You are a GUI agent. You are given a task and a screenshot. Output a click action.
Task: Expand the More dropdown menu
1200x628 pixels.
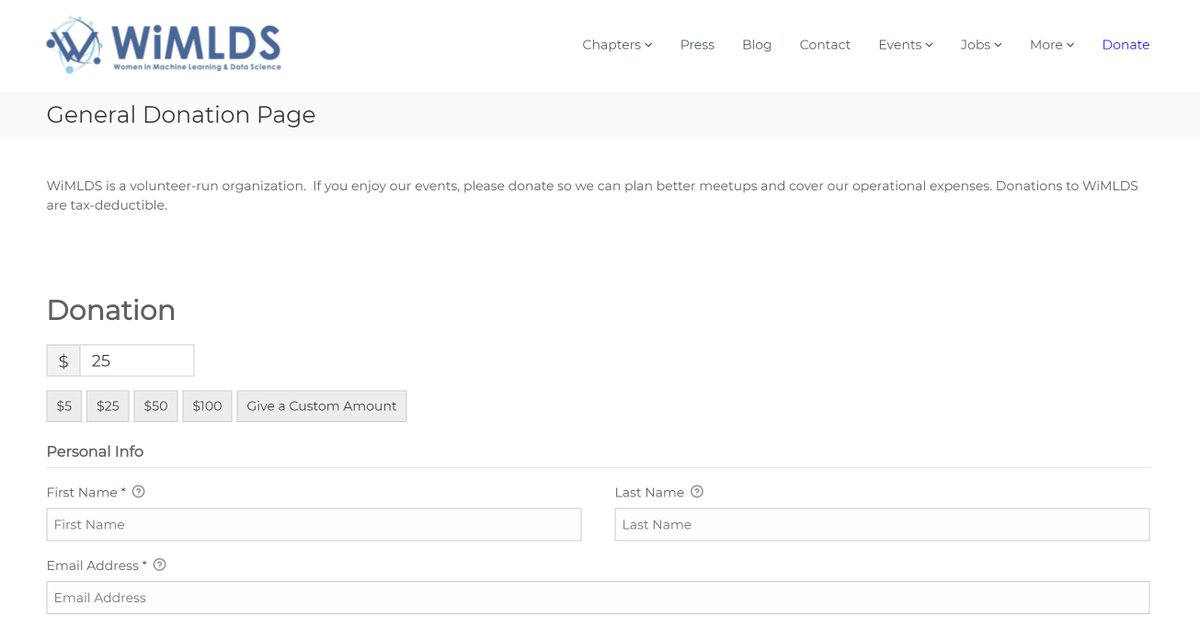click(x=1052, y=45)
